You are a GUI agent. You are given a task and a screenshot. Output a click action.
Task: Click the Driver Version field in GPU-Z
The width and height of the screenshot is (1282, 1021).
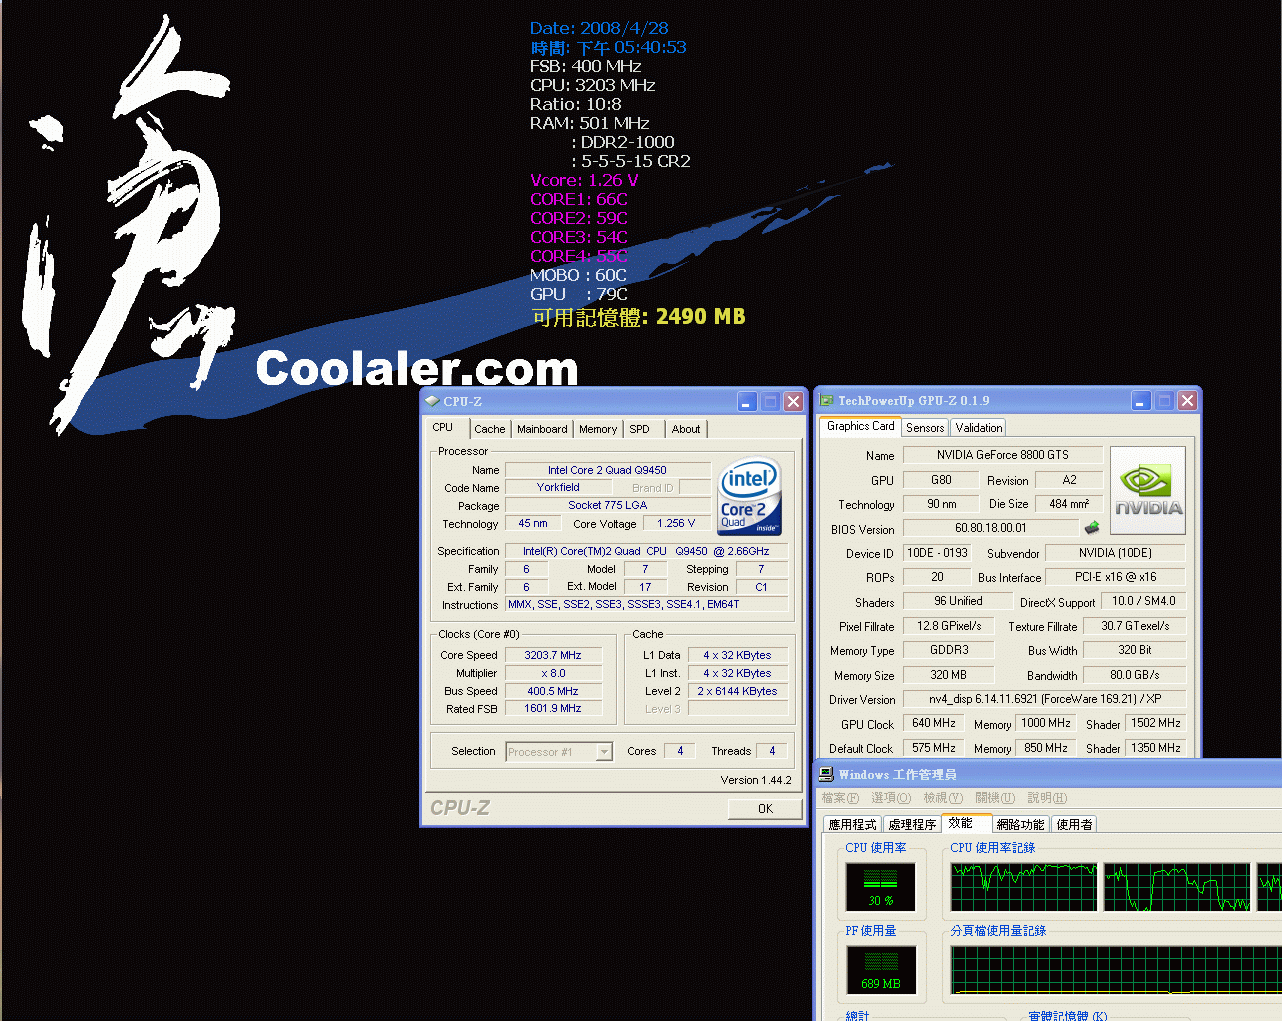tap(1044, 699)
